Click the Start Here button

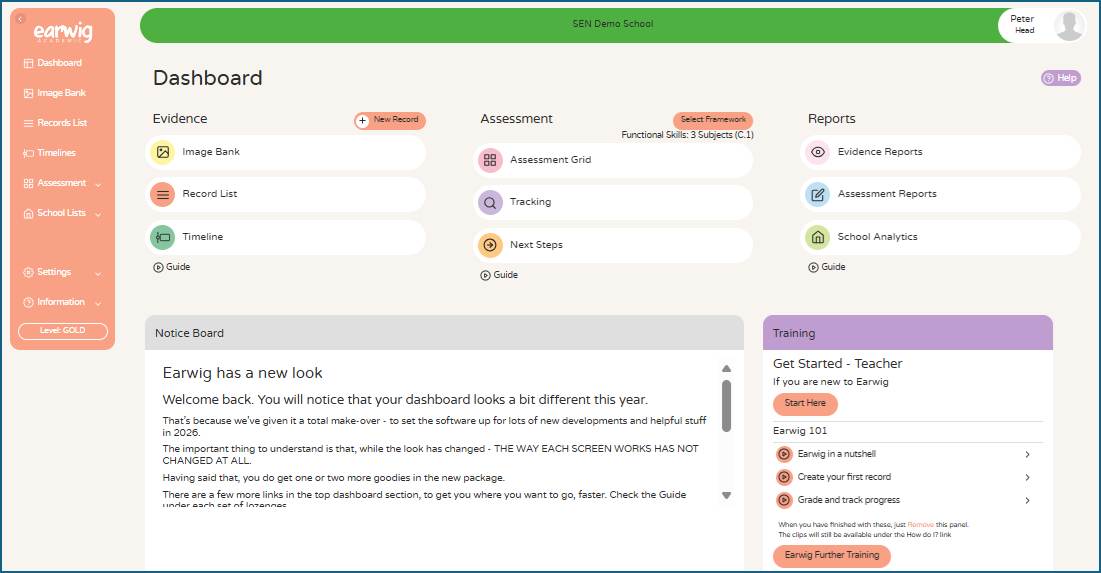pyautogui.click(x=805, y=403)
